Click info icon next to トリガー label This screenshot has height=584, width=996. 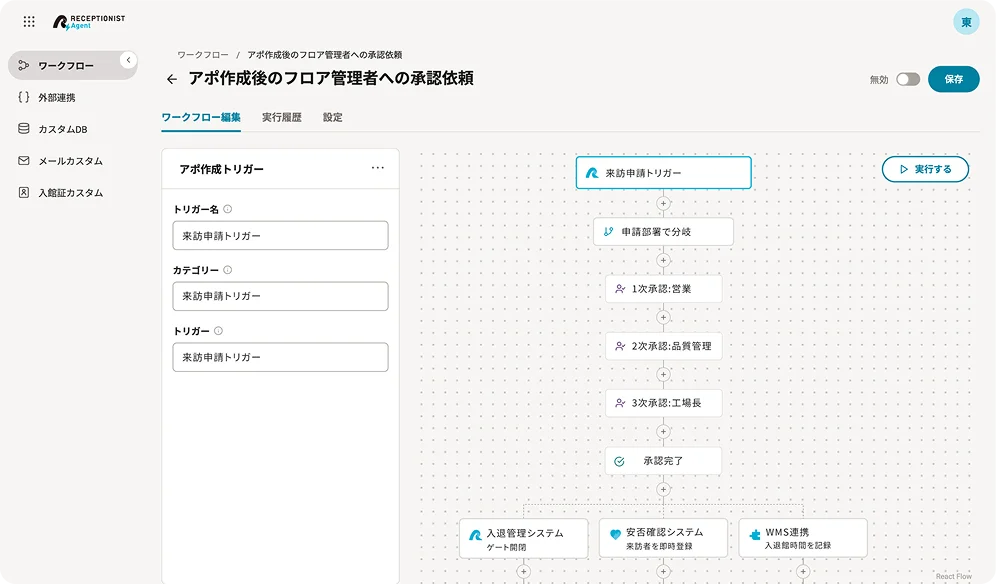pos(219,331)
